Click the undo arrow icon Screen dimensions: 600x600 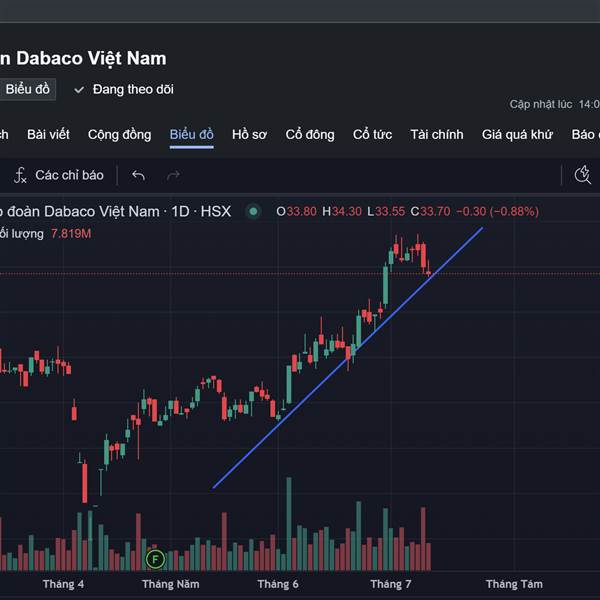(138, 175)
